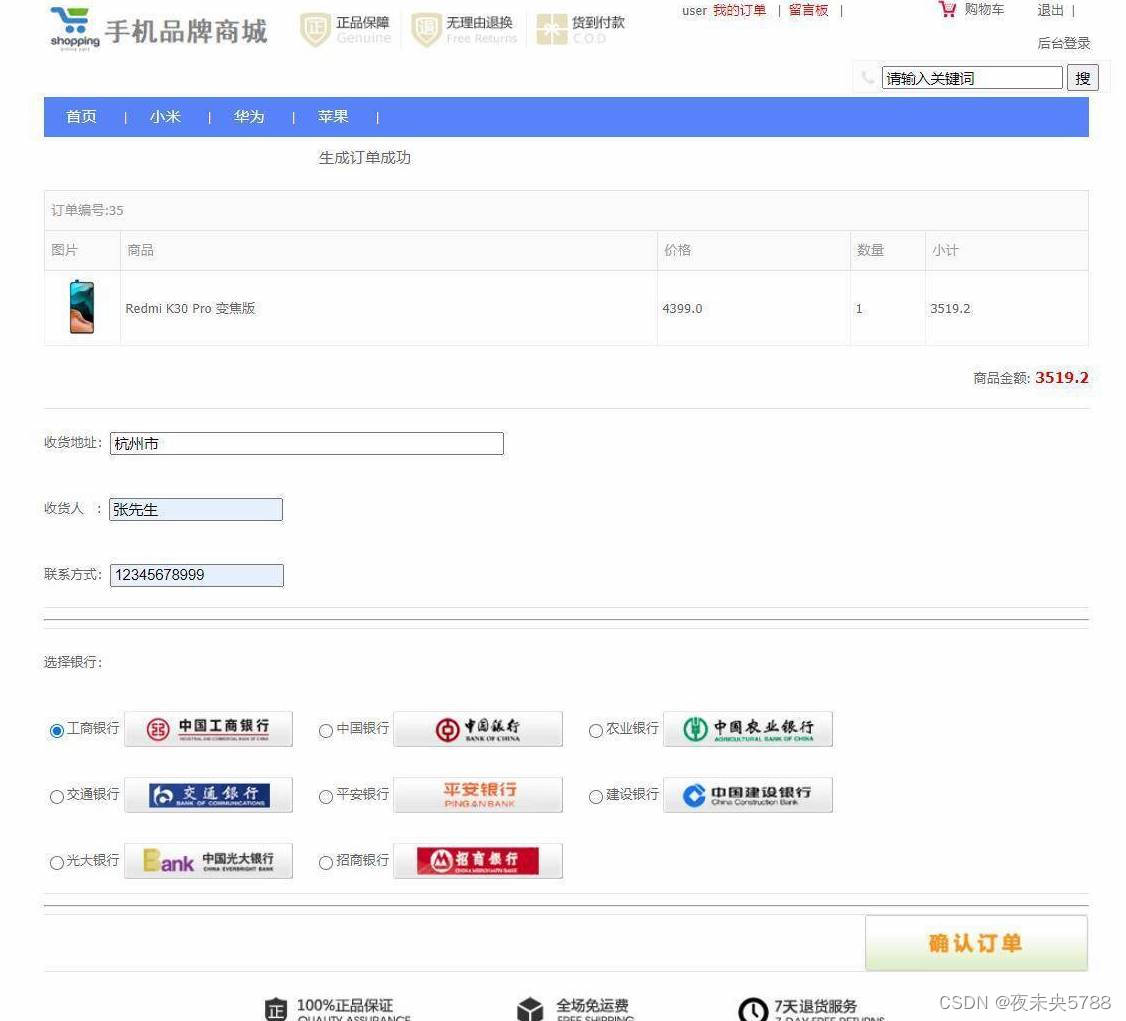Screen dimensions: 1126x1021
Task: Click the shopping cart logo icon
Action: [74, 29]
